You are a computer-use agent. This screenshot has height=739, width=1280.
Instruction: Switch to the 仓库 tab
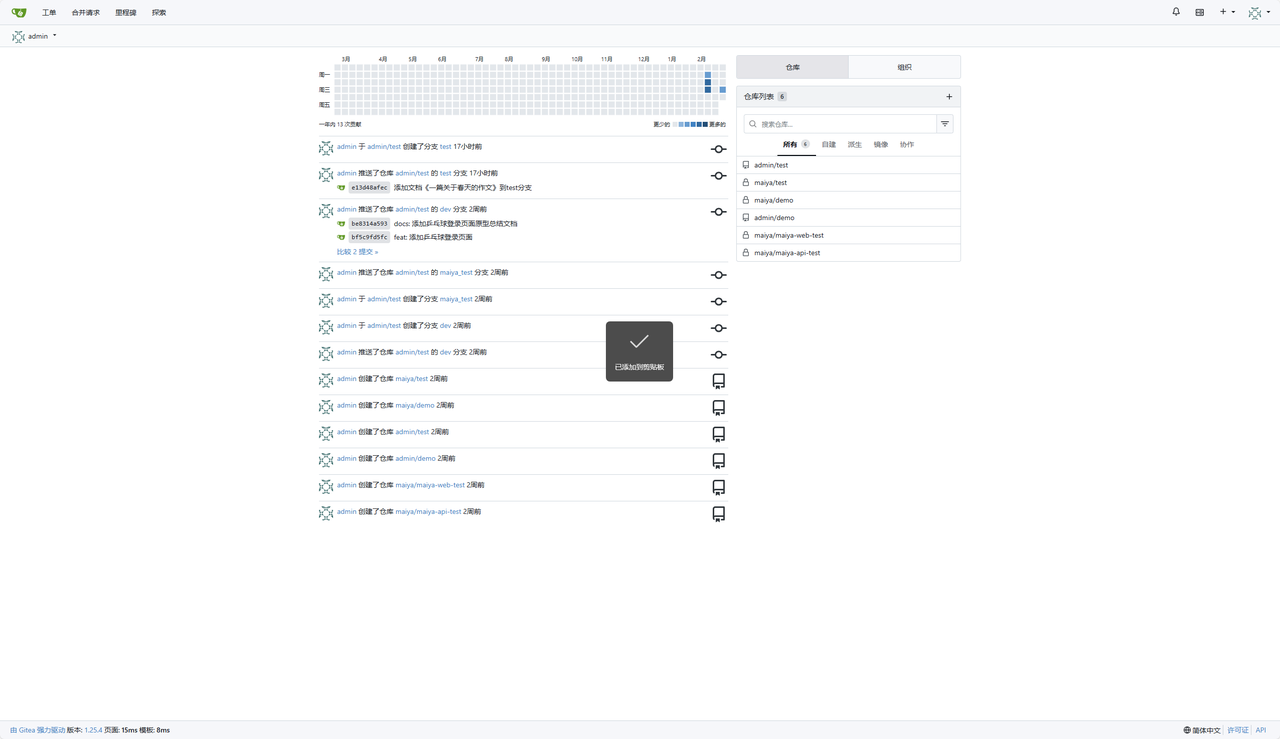point(793,67)
